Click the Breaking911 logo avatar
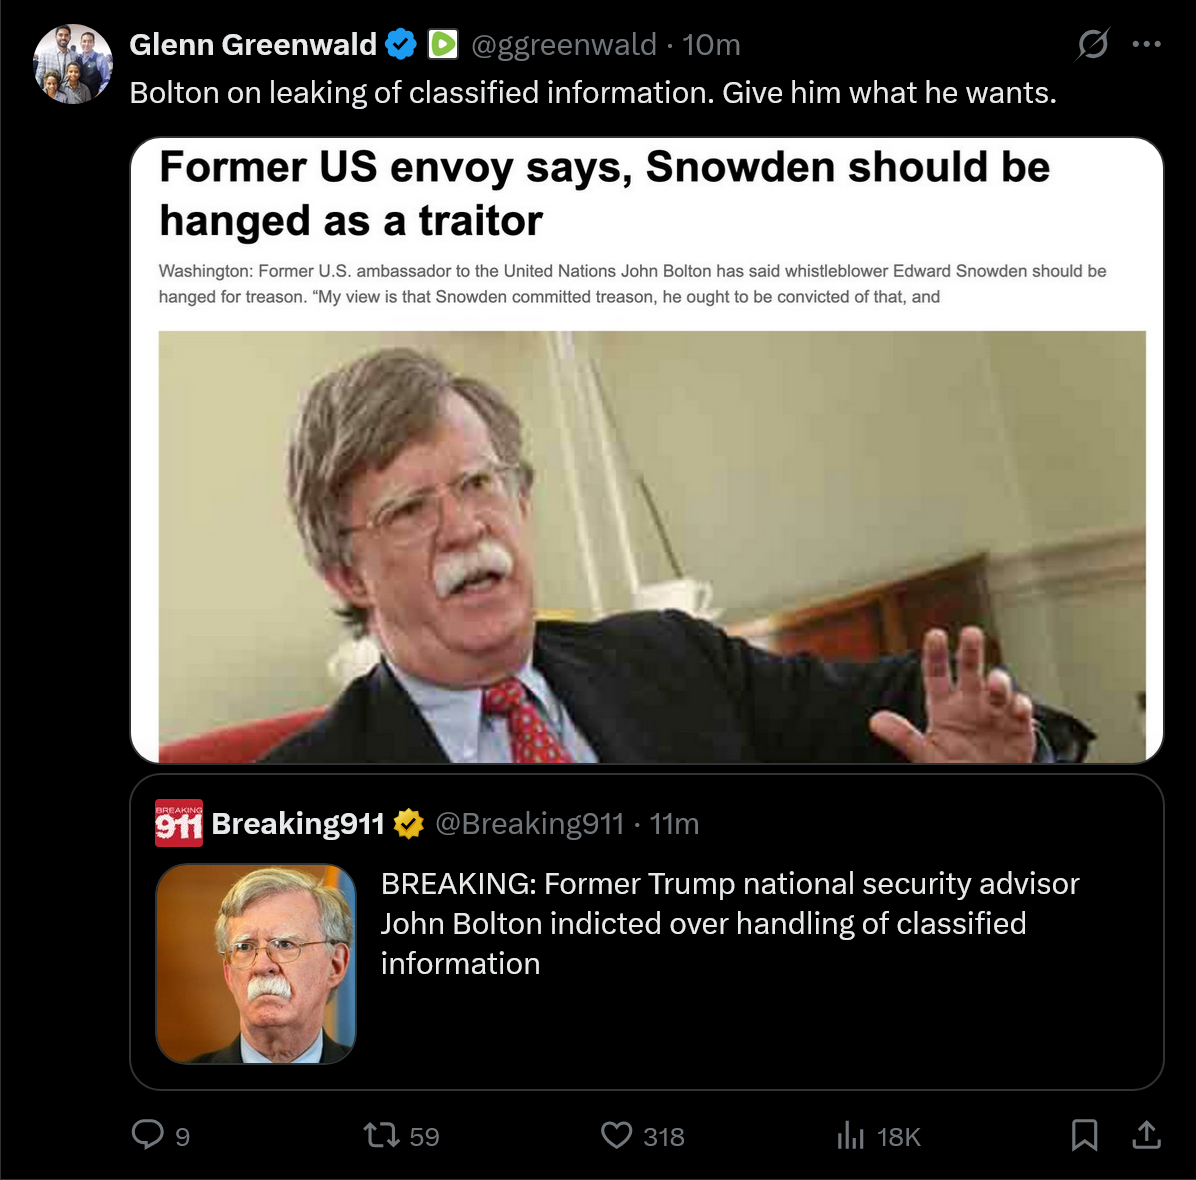 [x=178, y=823]
